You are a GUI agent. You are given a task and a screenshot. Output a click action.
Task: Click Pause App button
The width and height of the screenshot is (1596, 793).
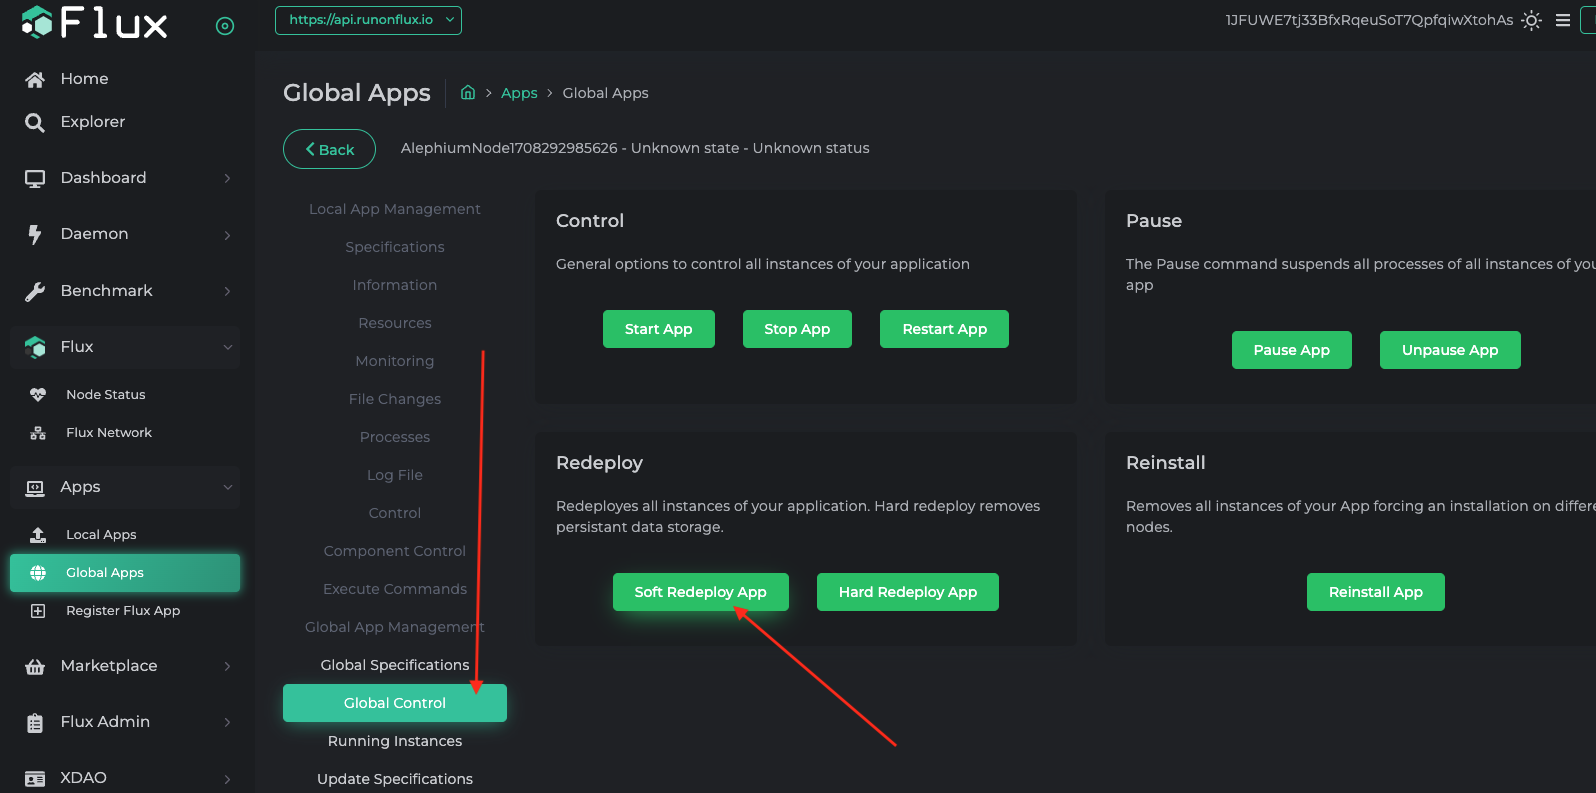[1291, 350]
